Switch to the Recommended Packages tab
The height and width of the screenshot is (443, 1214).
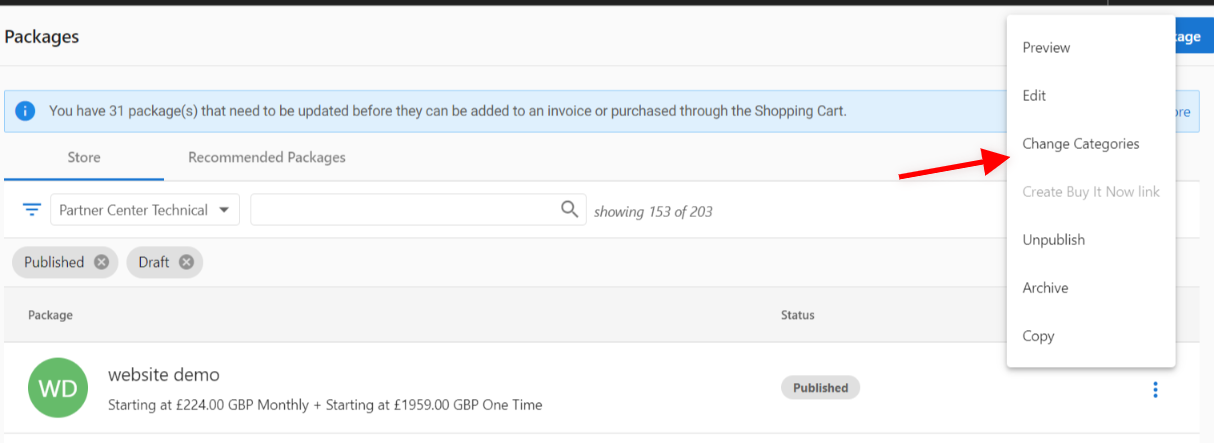tap(267, 158)
